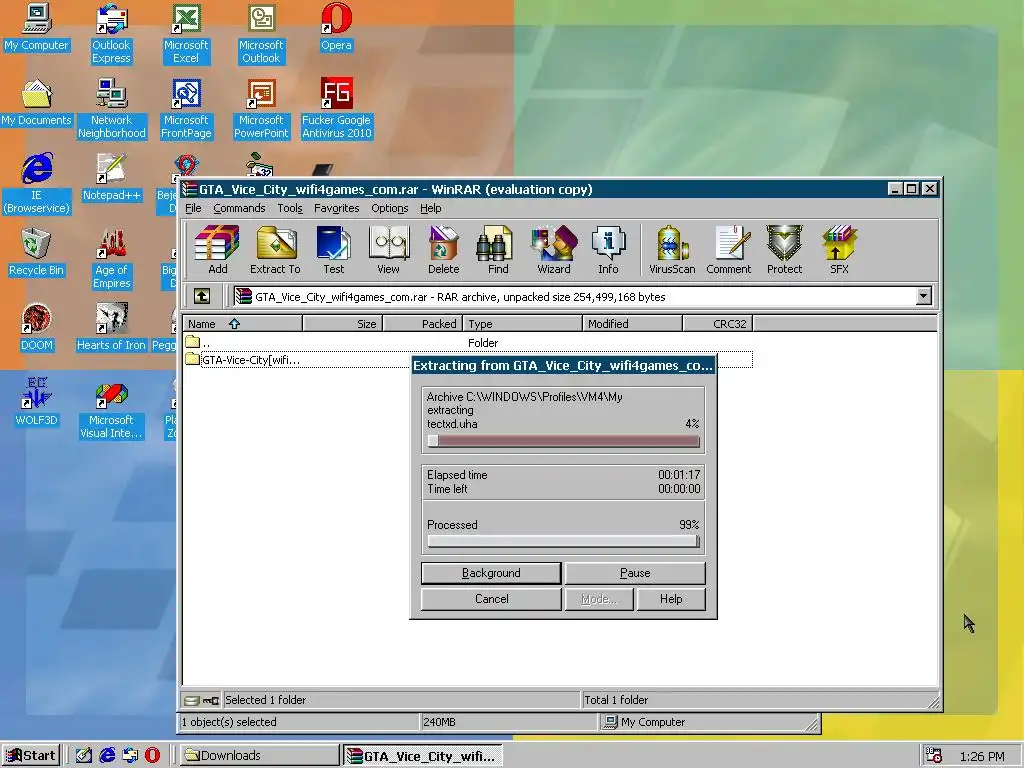
Task: Click the Comment toolbar icon
Action: [x=729, y=249]
